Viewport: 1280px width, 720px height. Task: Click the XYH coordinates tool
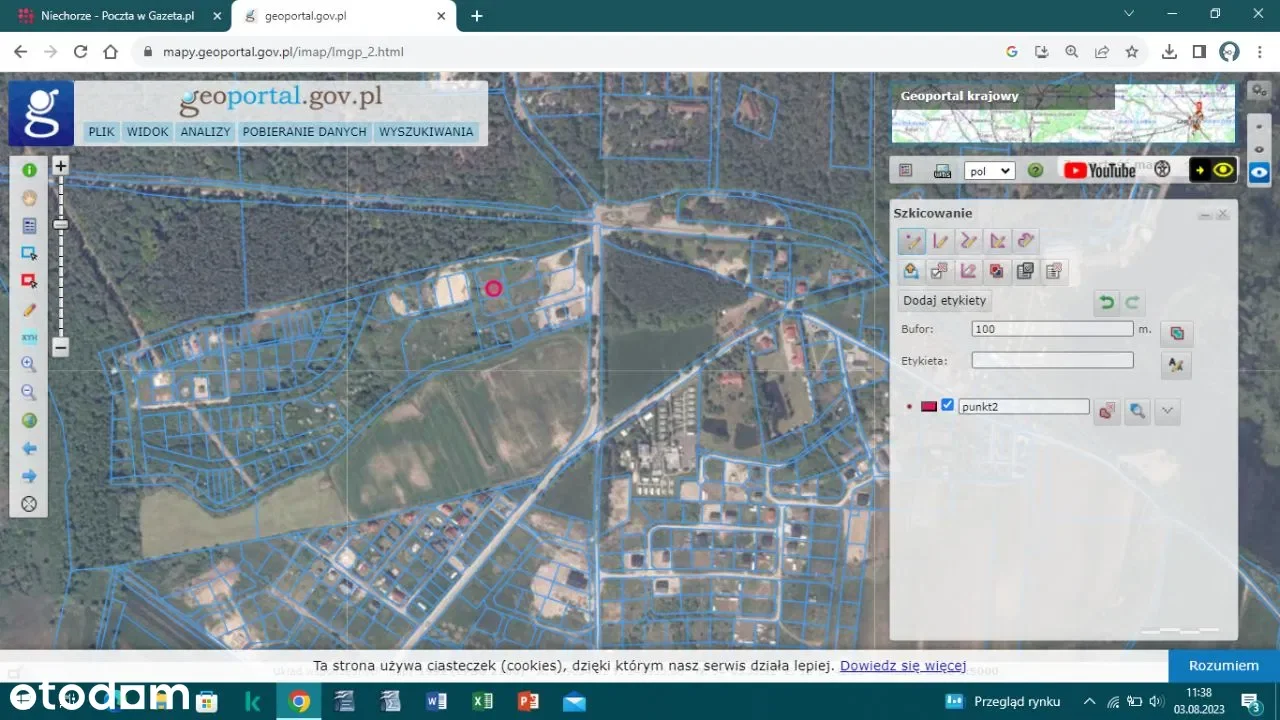coord(29,338)
